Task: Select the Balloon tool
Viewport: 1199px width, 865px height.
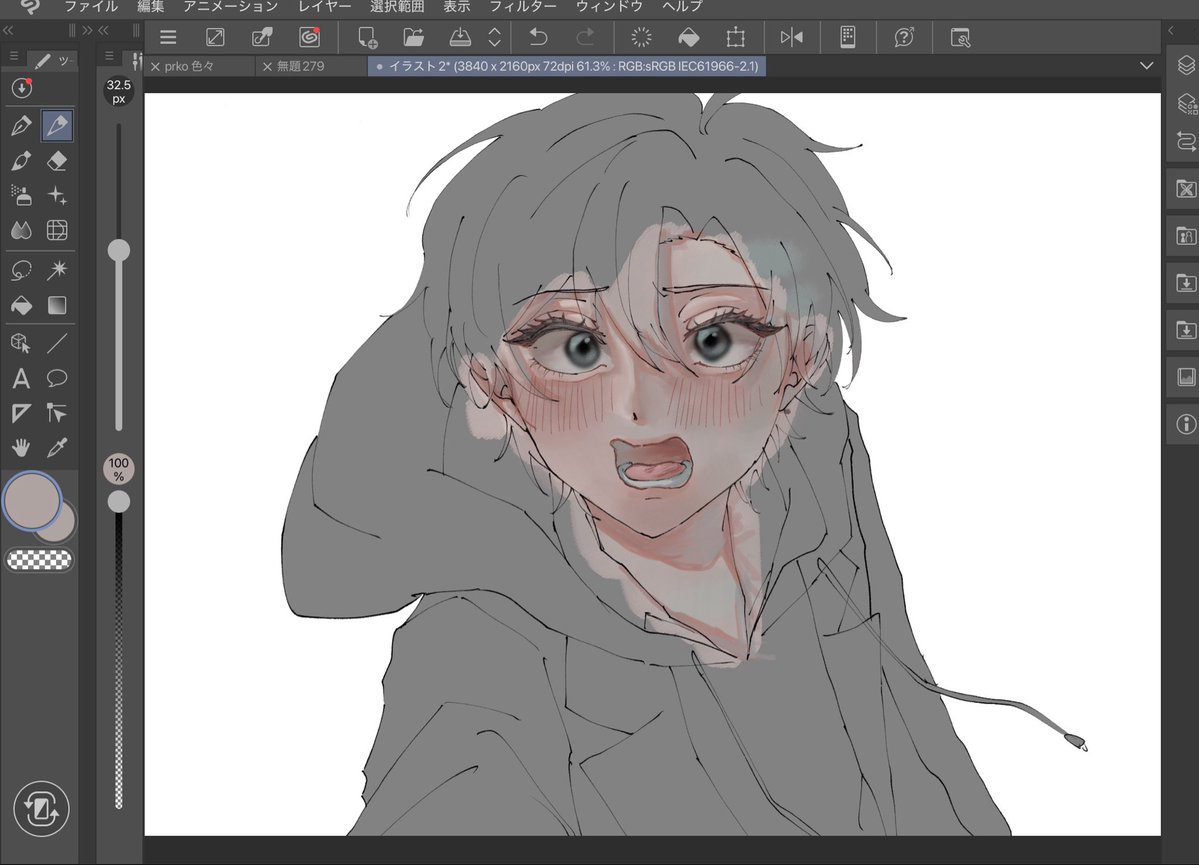Action: click(x=57, y=379)
